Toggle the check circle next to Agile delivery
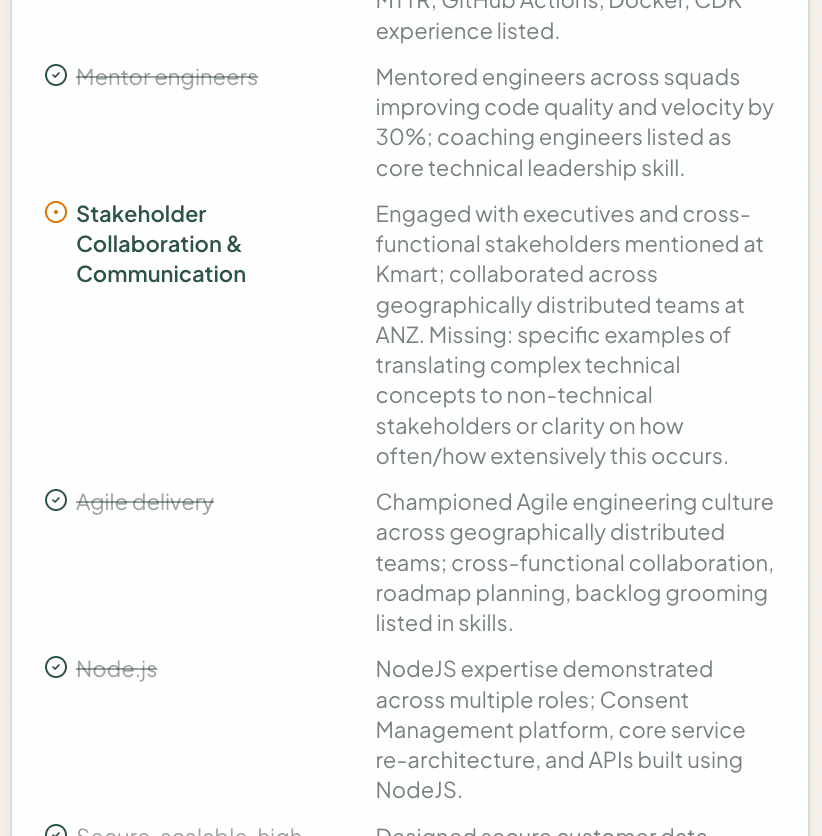 [x=56, y=500]
